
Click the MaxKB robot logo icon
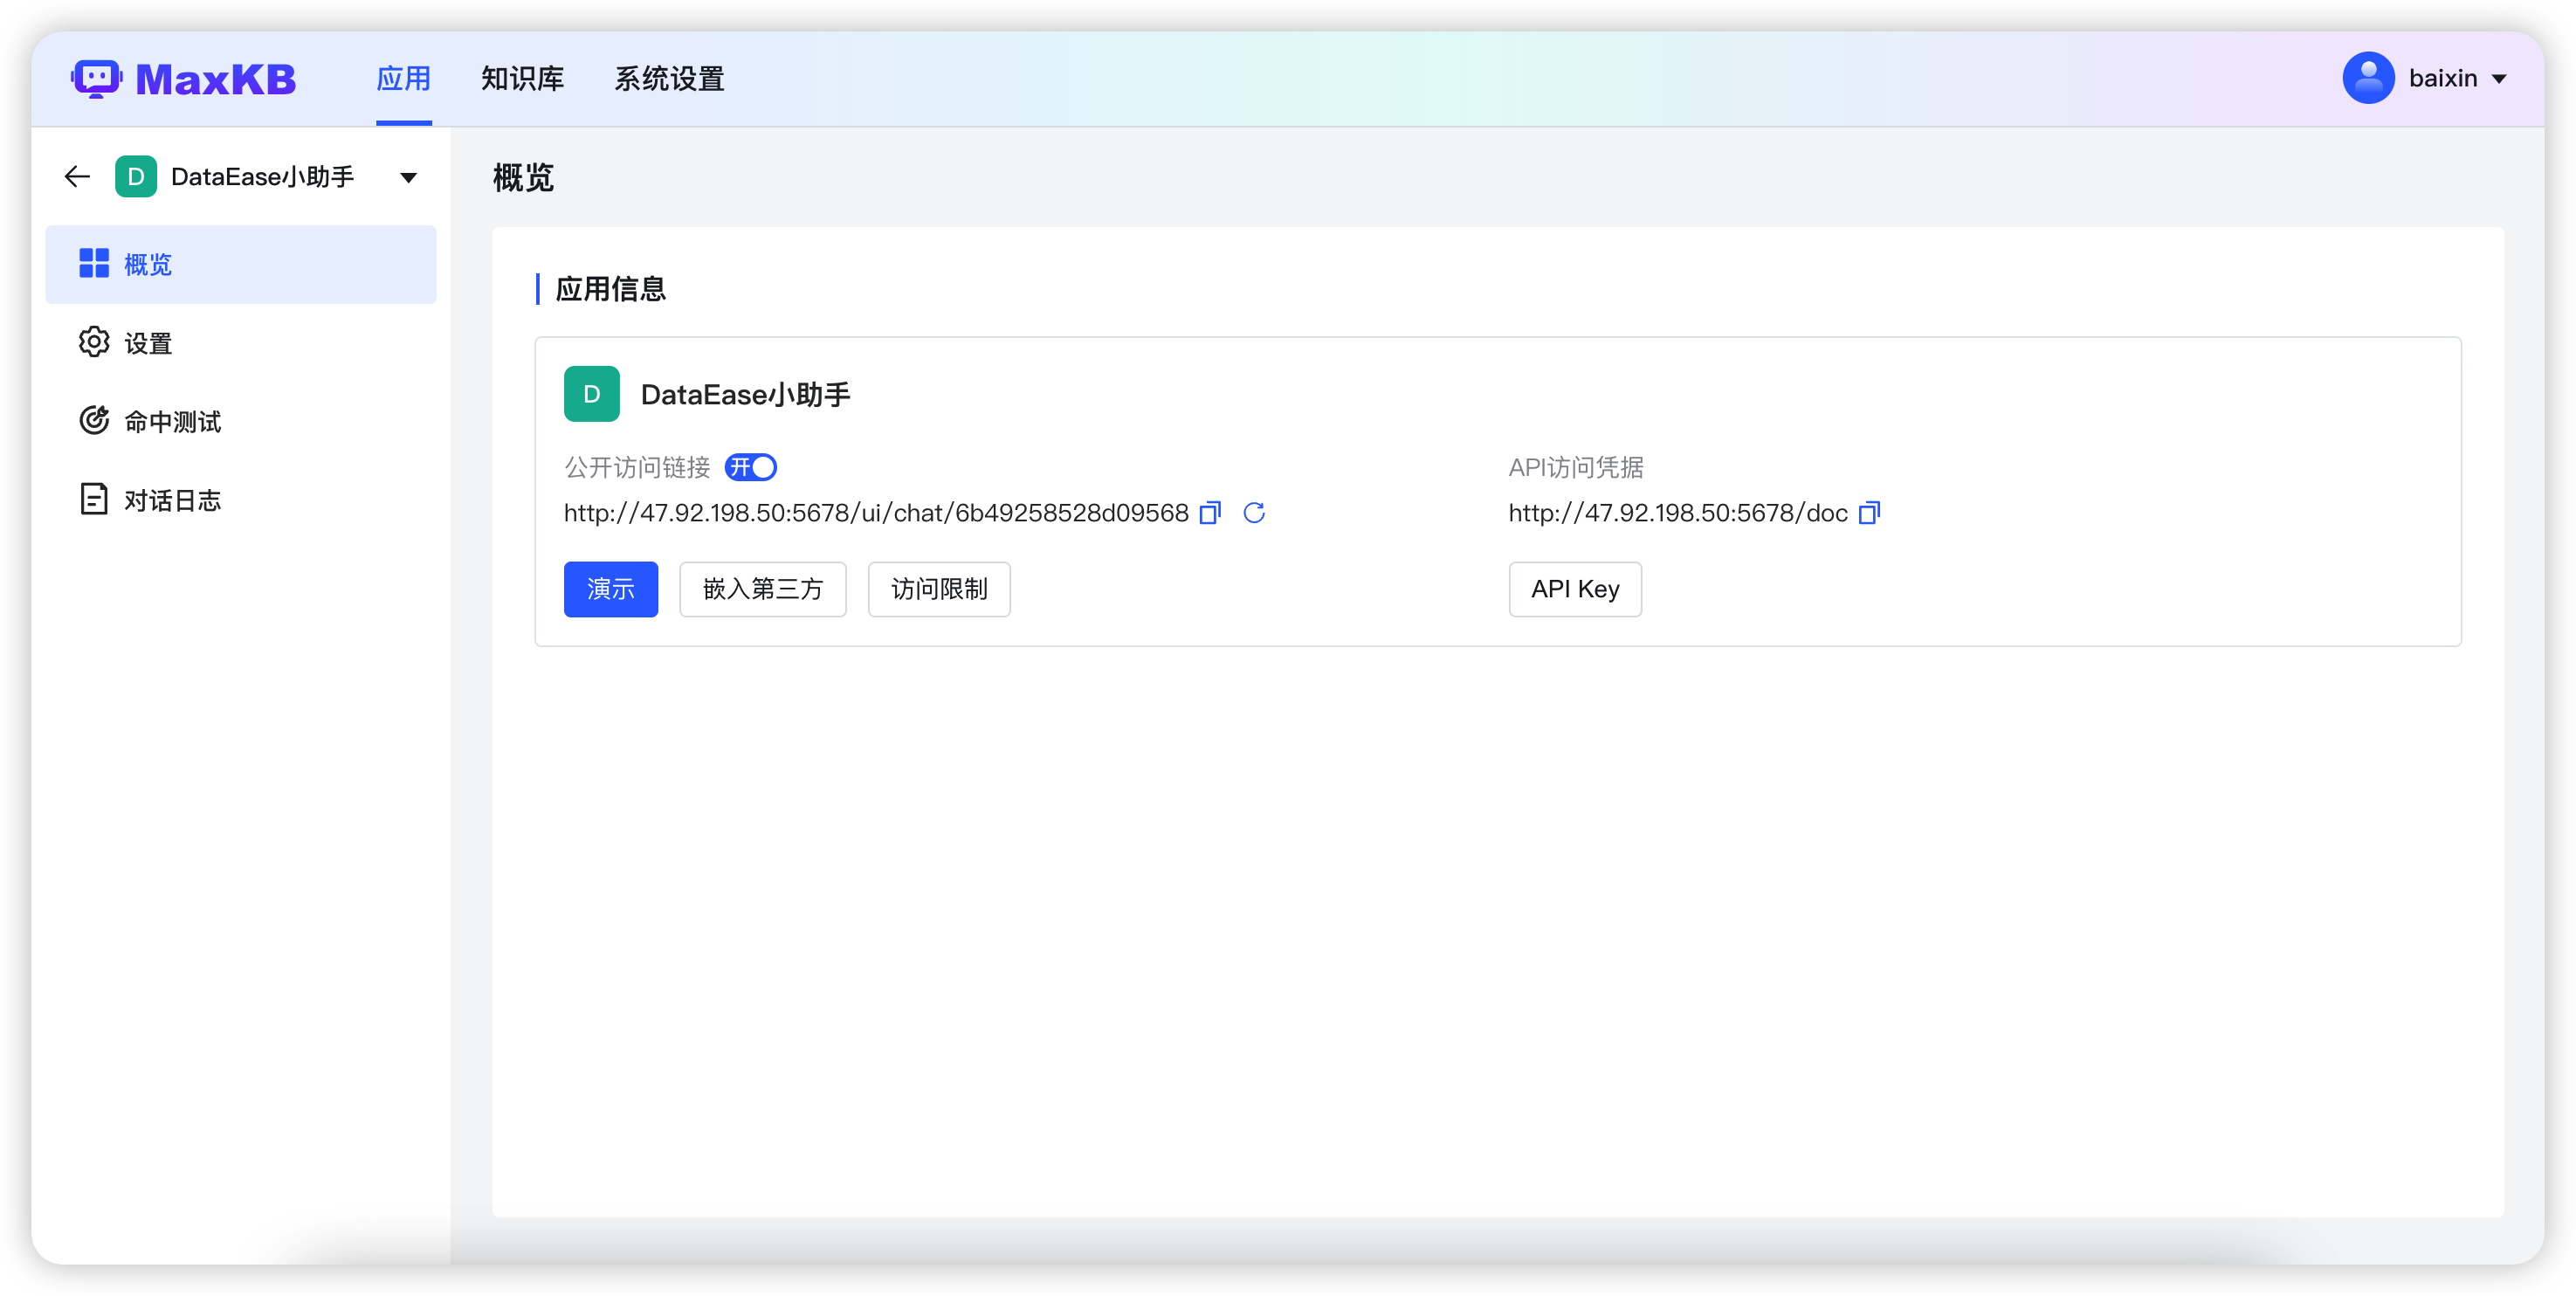click(96, 78)
